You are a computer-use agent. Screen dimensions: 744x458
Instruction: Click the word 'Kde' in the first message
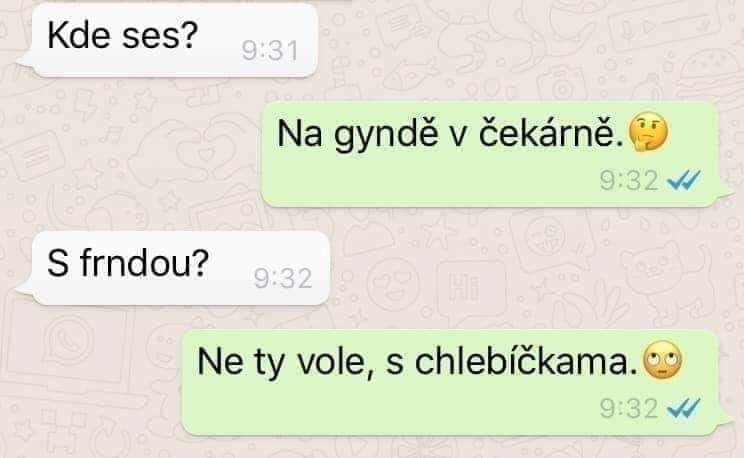[79, 35]
